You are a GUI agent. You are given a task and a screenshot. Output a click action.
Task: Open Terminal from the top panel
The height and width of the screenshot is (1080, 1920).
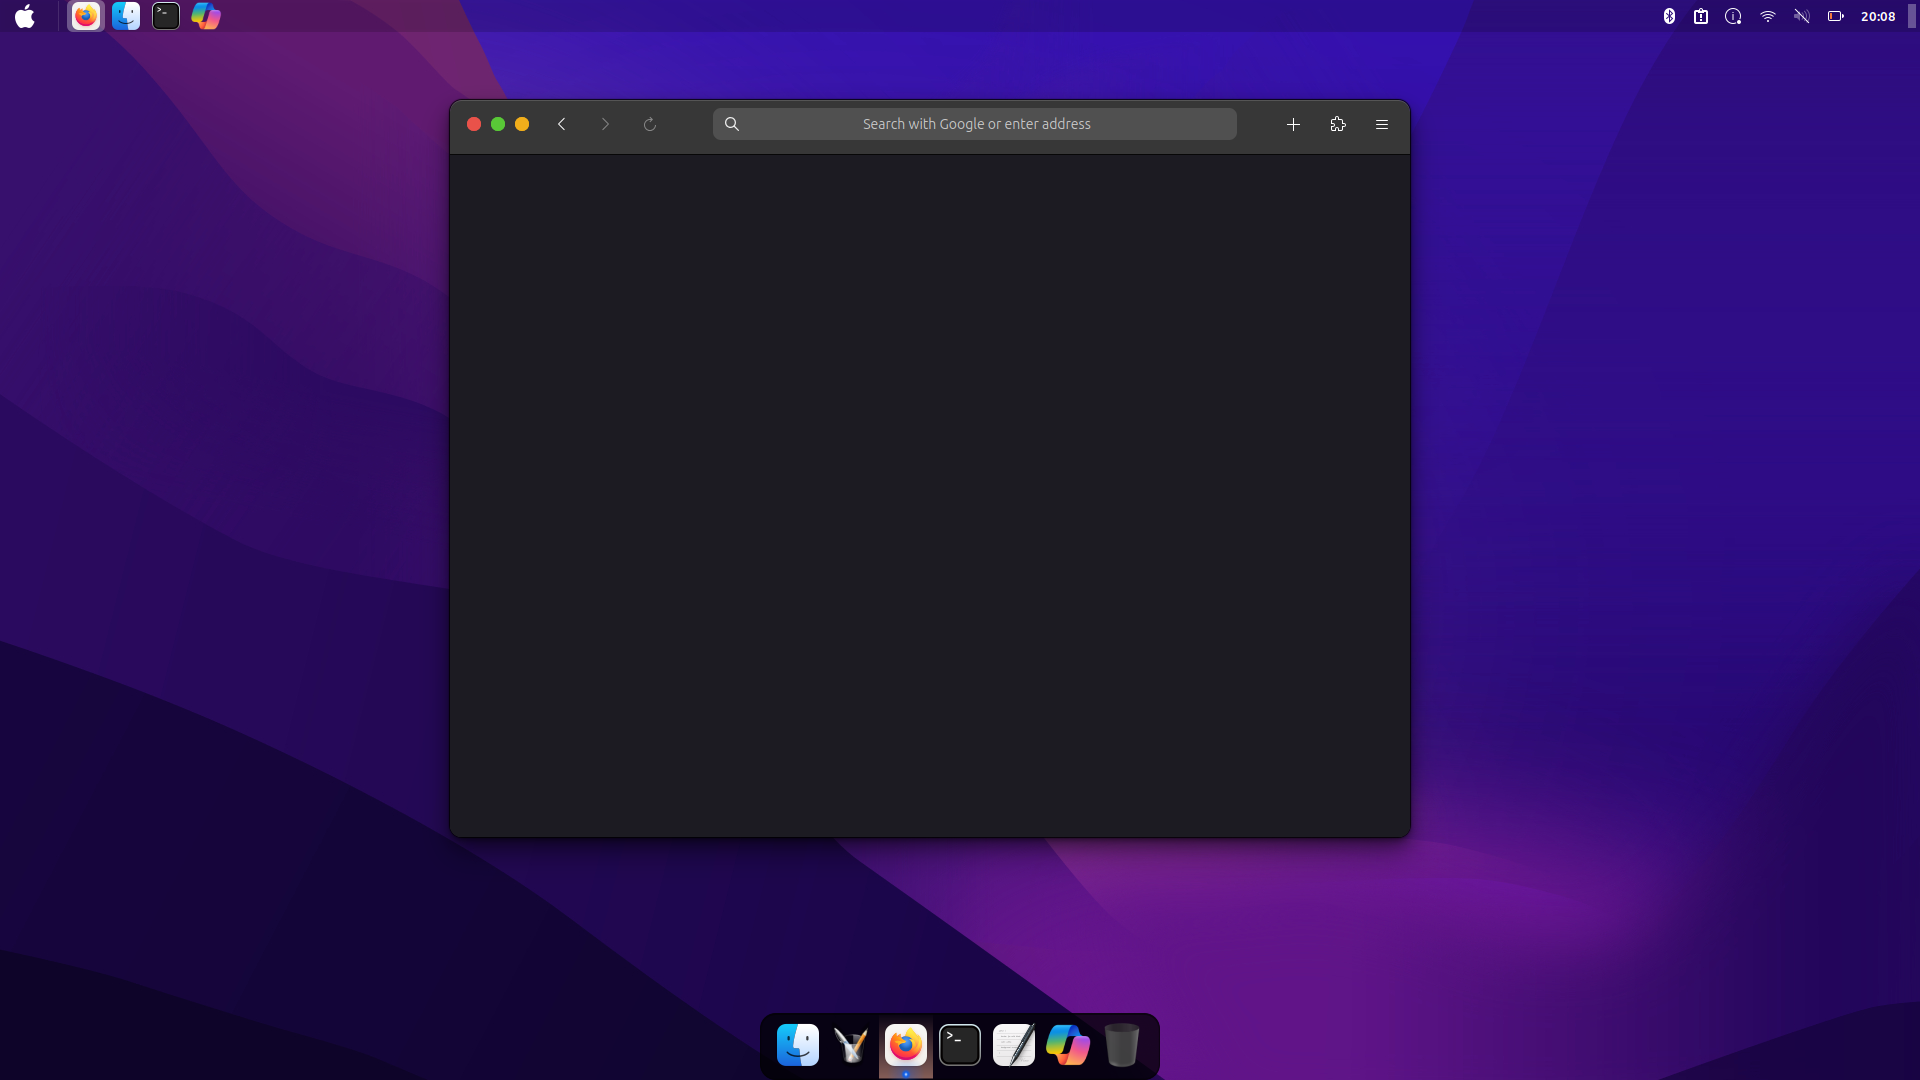point(166,16)
